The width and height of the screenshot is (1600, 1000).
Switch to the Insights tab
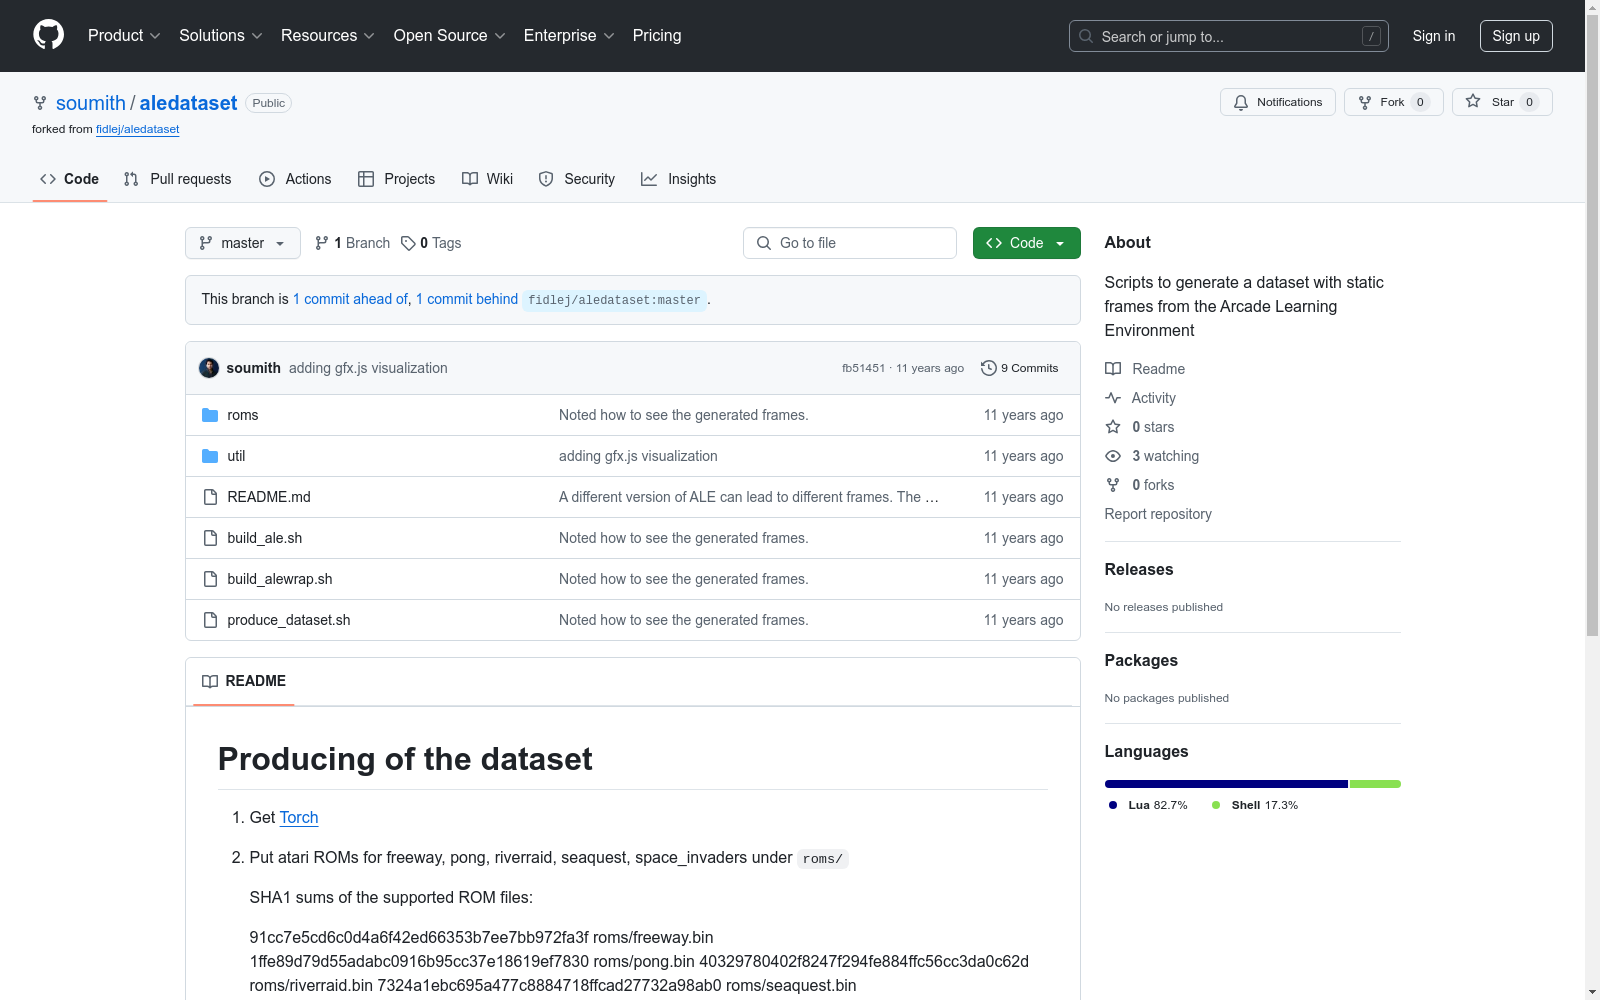679,179
